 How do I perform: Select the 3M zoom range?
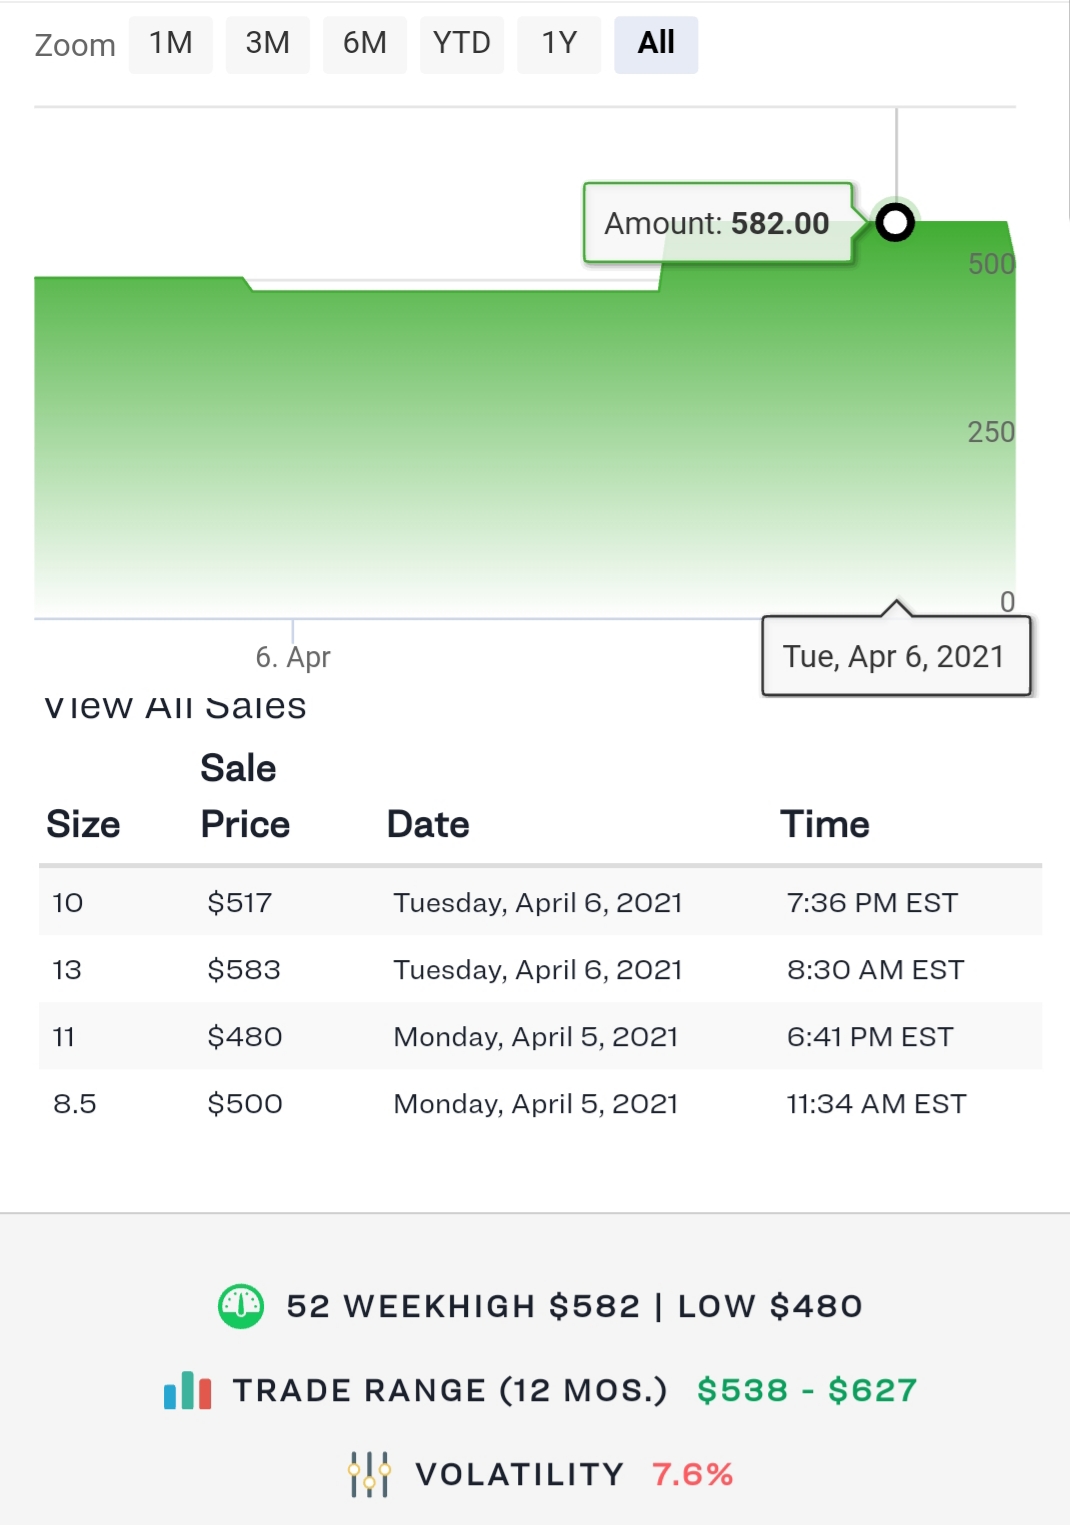tap(268, 44)
